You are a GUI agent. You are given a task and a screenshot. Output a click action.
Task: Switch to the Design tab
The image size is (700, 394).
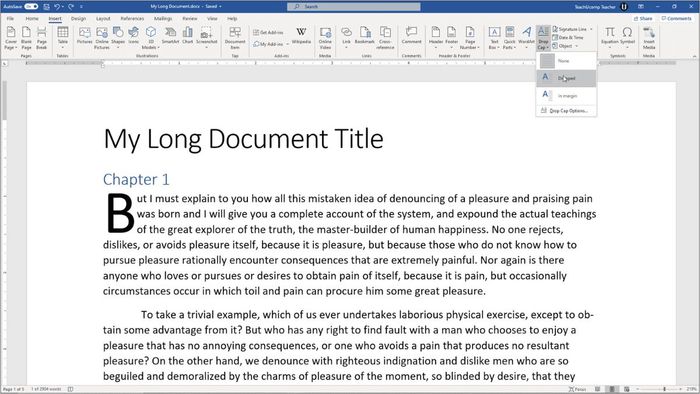[78, 19]
